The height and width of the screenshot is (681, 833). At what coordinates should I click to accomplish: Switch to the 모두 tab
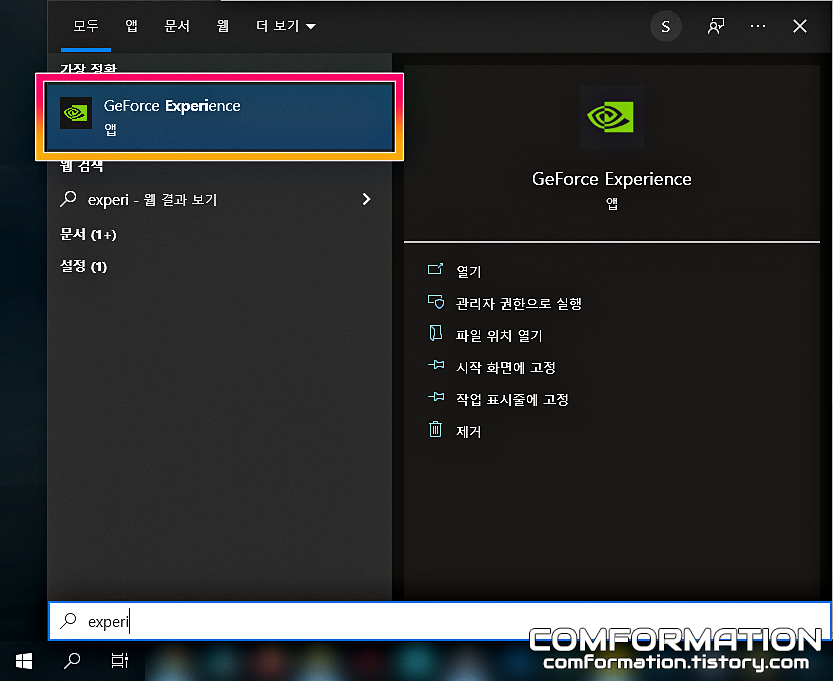86,26
